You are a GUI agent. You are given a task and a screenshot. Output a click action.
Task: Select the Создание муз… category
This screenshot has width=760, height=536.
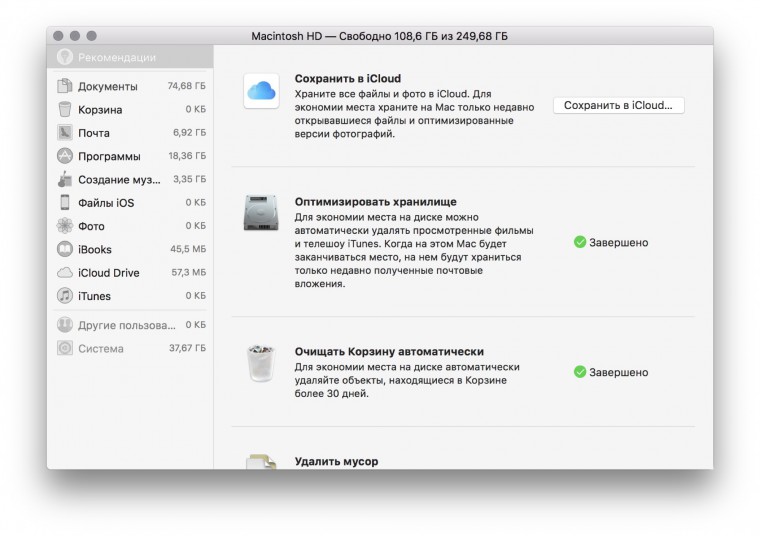pos(130,179)
